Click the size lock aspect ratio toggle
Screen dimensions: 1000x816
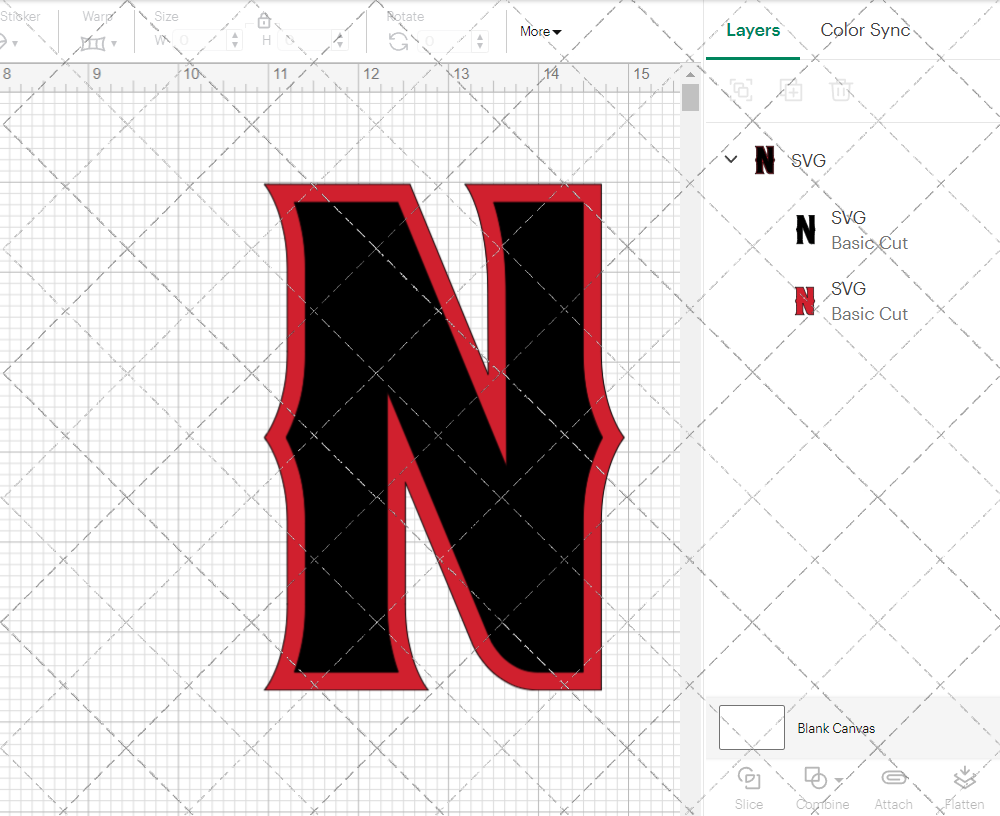(264, 20)
